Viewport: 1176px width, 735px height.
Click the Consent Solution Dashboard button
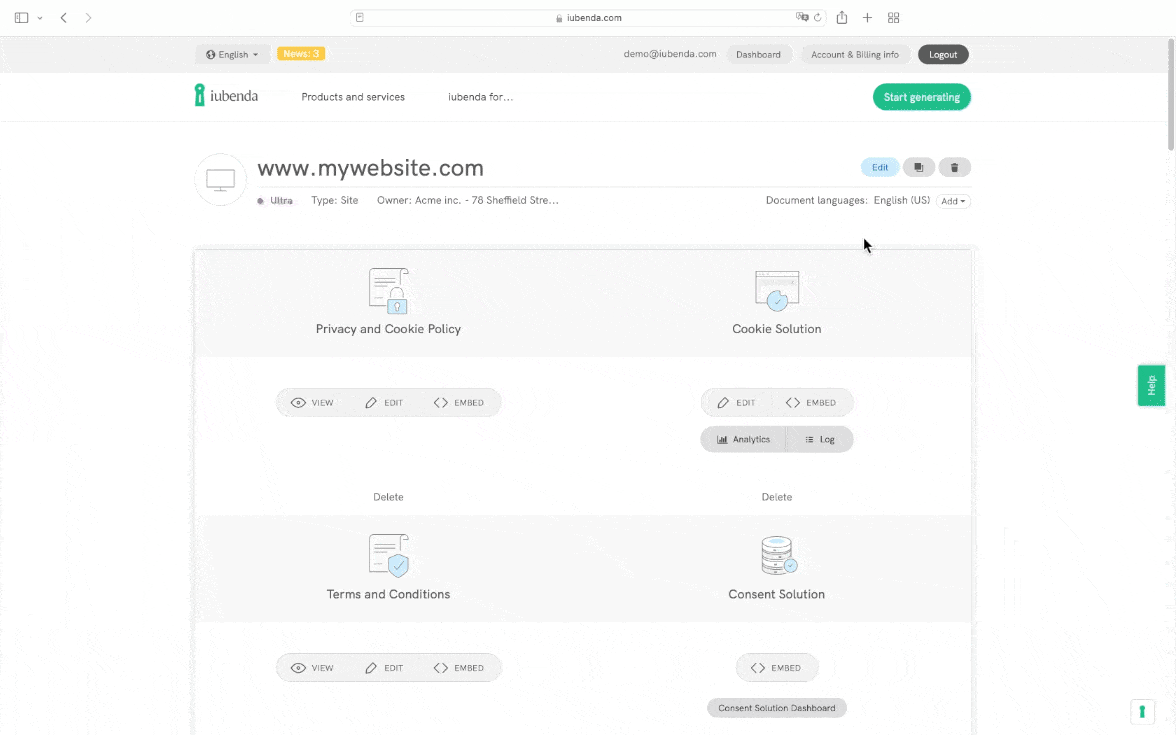tap(776, 708)
